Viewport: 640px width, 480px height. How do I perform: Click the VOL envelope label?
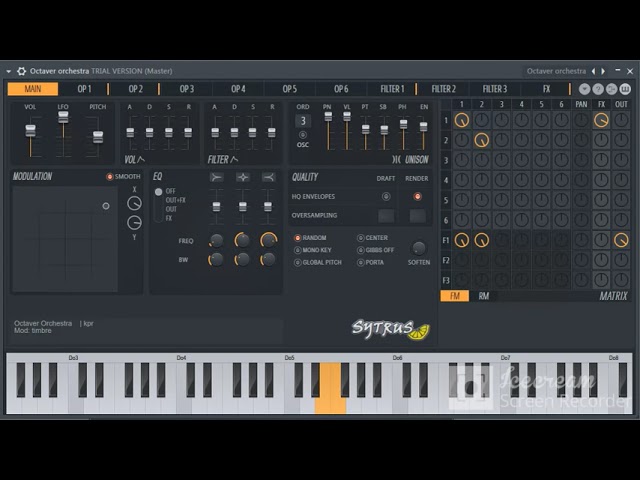click(x=134, y=160)
